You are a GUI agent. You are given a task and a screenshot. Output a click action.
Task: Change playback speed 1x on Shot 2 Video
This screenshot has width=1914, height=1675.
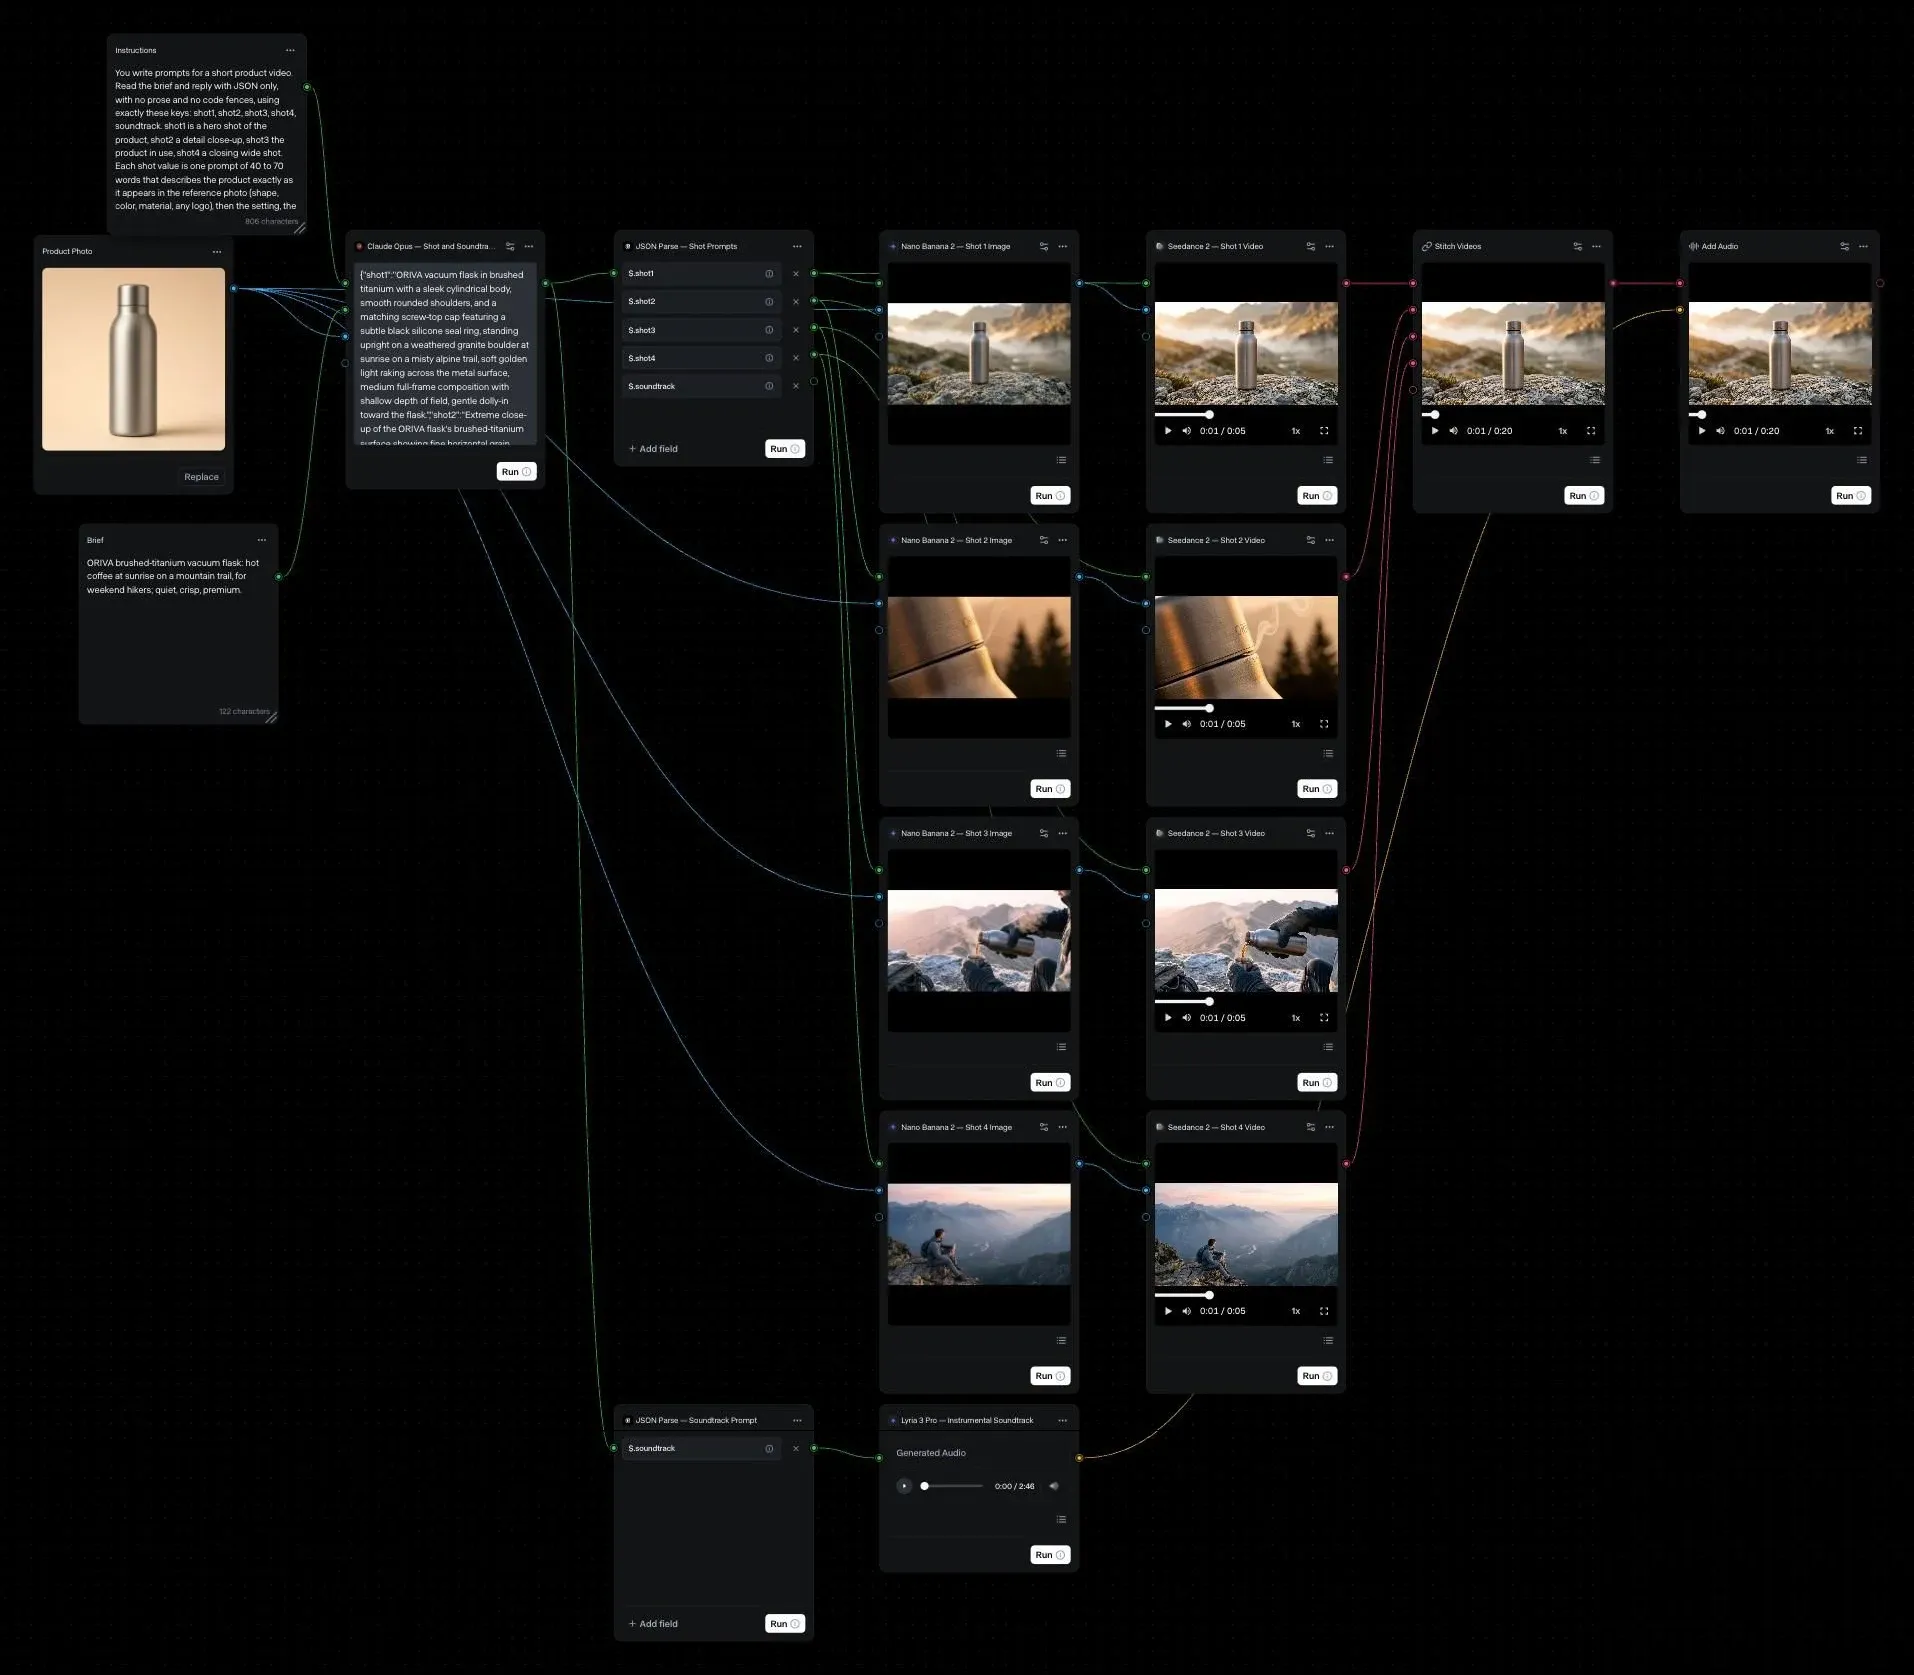coord(1295,724)
